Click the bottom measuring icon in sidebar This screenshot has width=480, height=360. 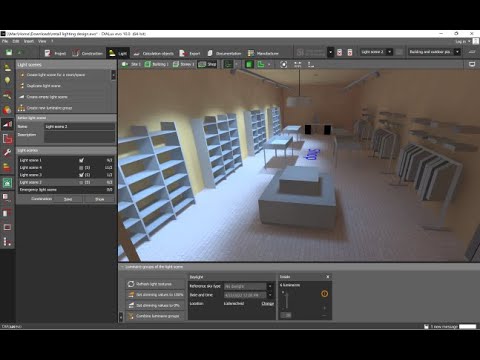(7, 242)
